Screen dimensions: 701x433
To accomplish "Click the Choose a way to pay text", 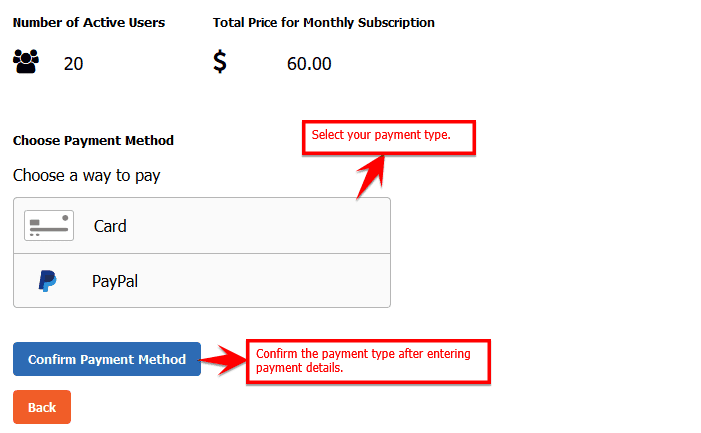I will [x=86, y=175].
